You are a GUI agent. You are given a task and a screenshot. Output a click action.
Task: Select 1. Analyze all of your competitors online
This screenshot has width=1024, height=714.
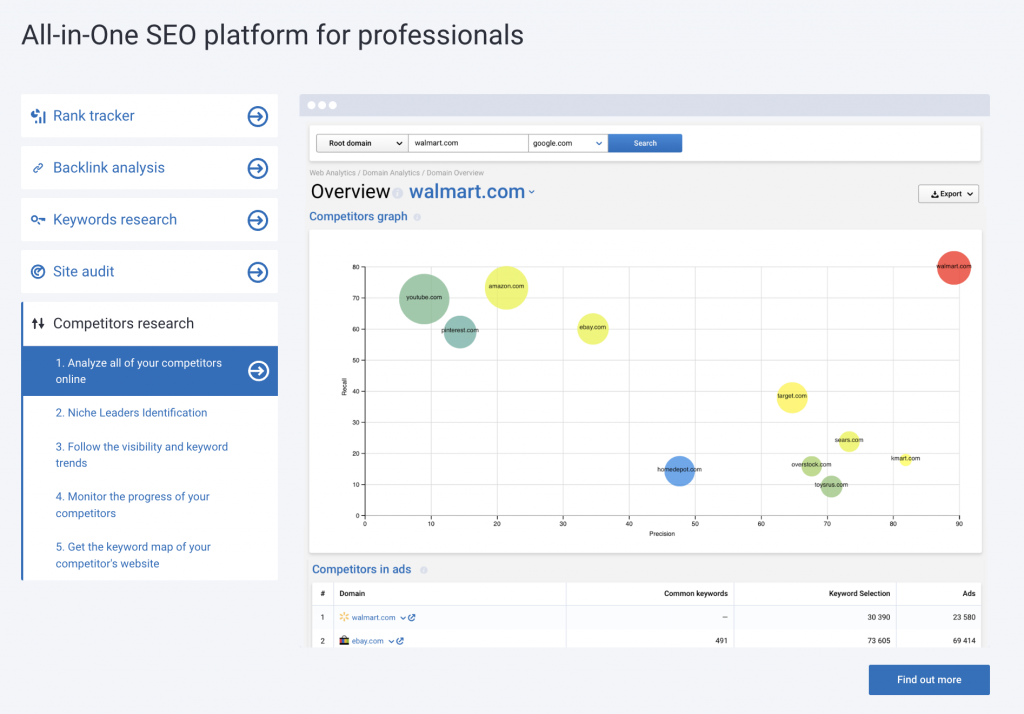150,371
